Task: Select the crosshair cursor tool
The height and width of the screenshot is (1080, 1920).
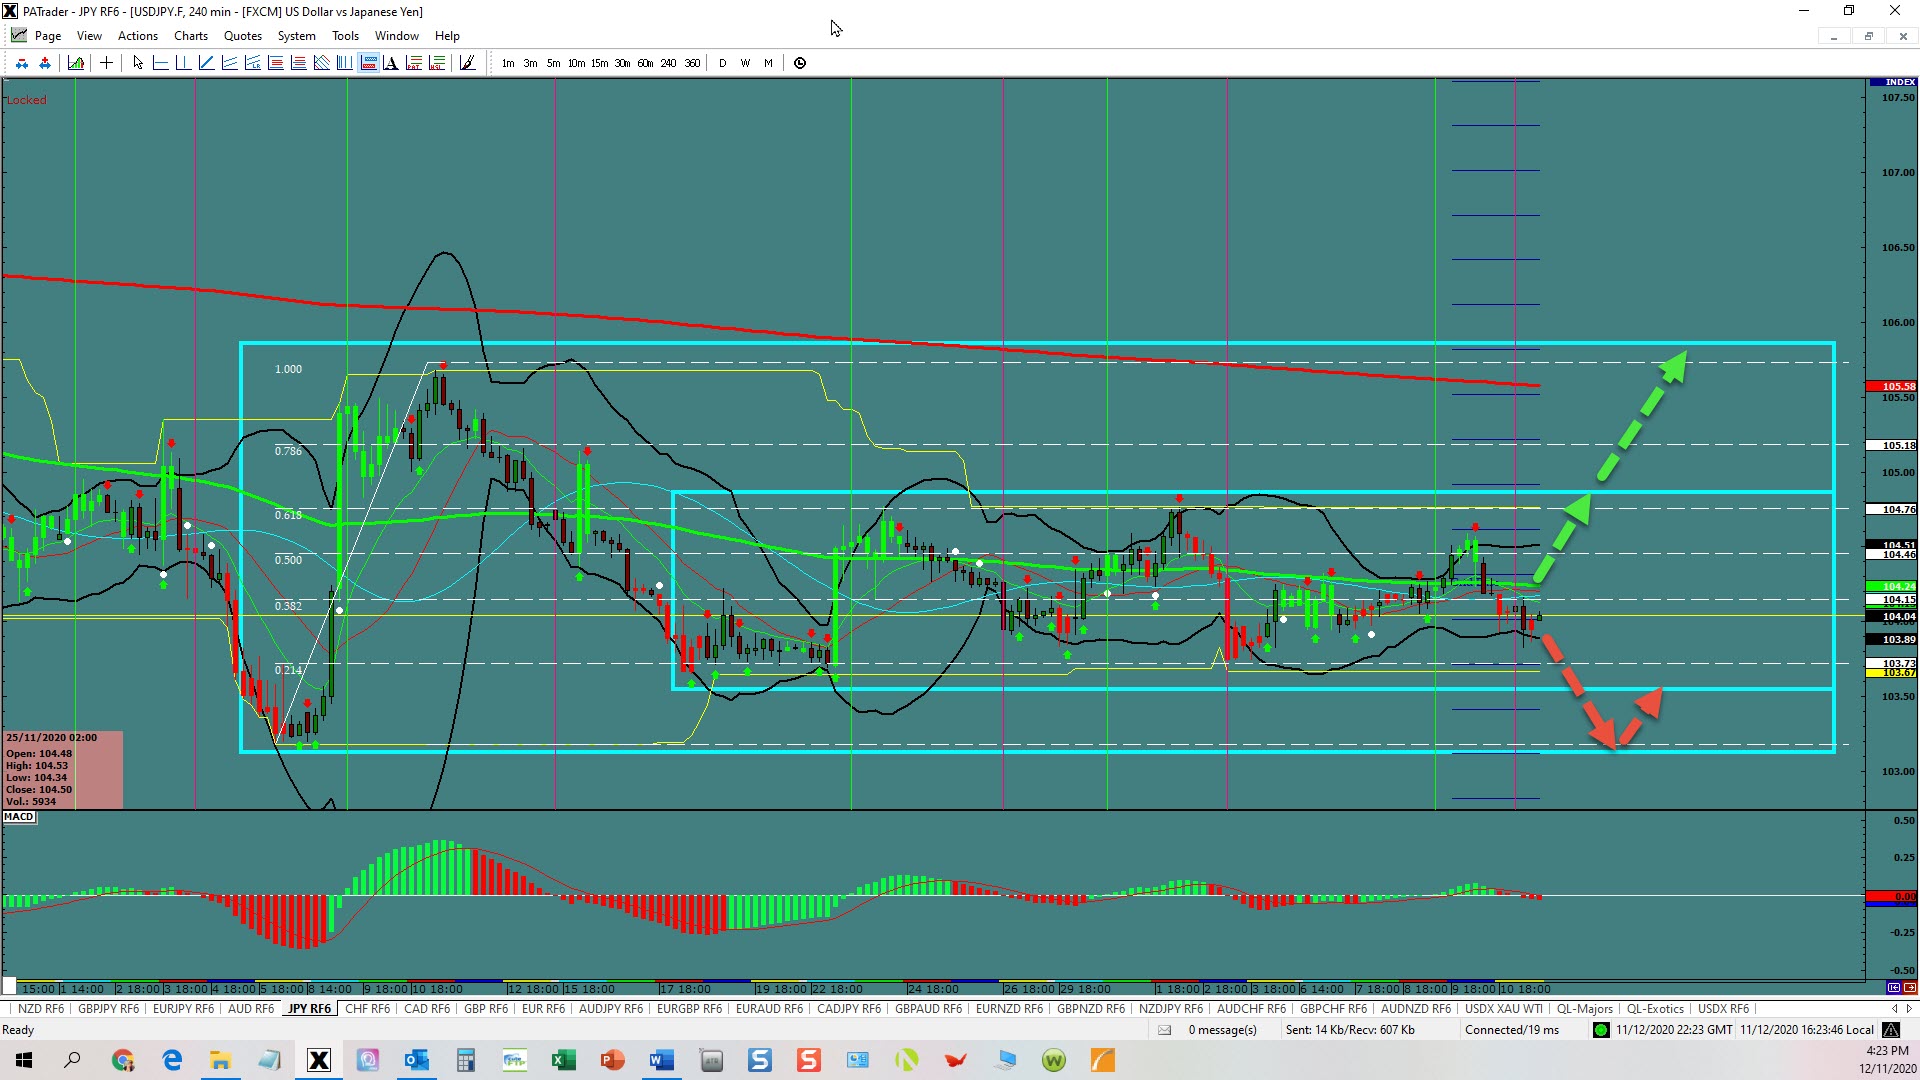Action: (x=106, y=63)
